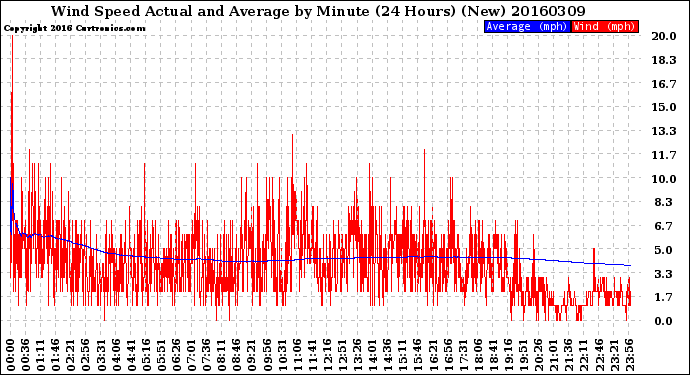Screen dimensions: 690x375
Task: Click the 01:46 time axis label
Action: coord(56,355)
